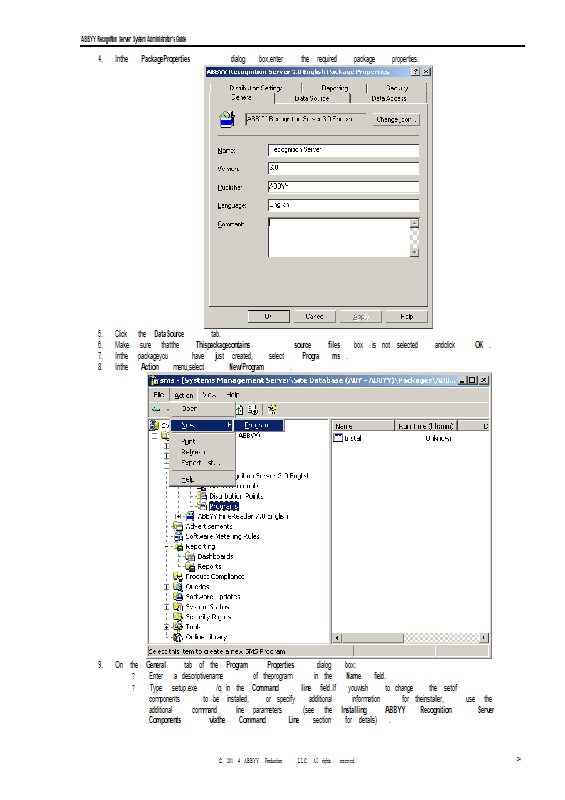Open the View menu
Image resolution: width=565 pixels, height=800 pixels.
coord(209,395)
